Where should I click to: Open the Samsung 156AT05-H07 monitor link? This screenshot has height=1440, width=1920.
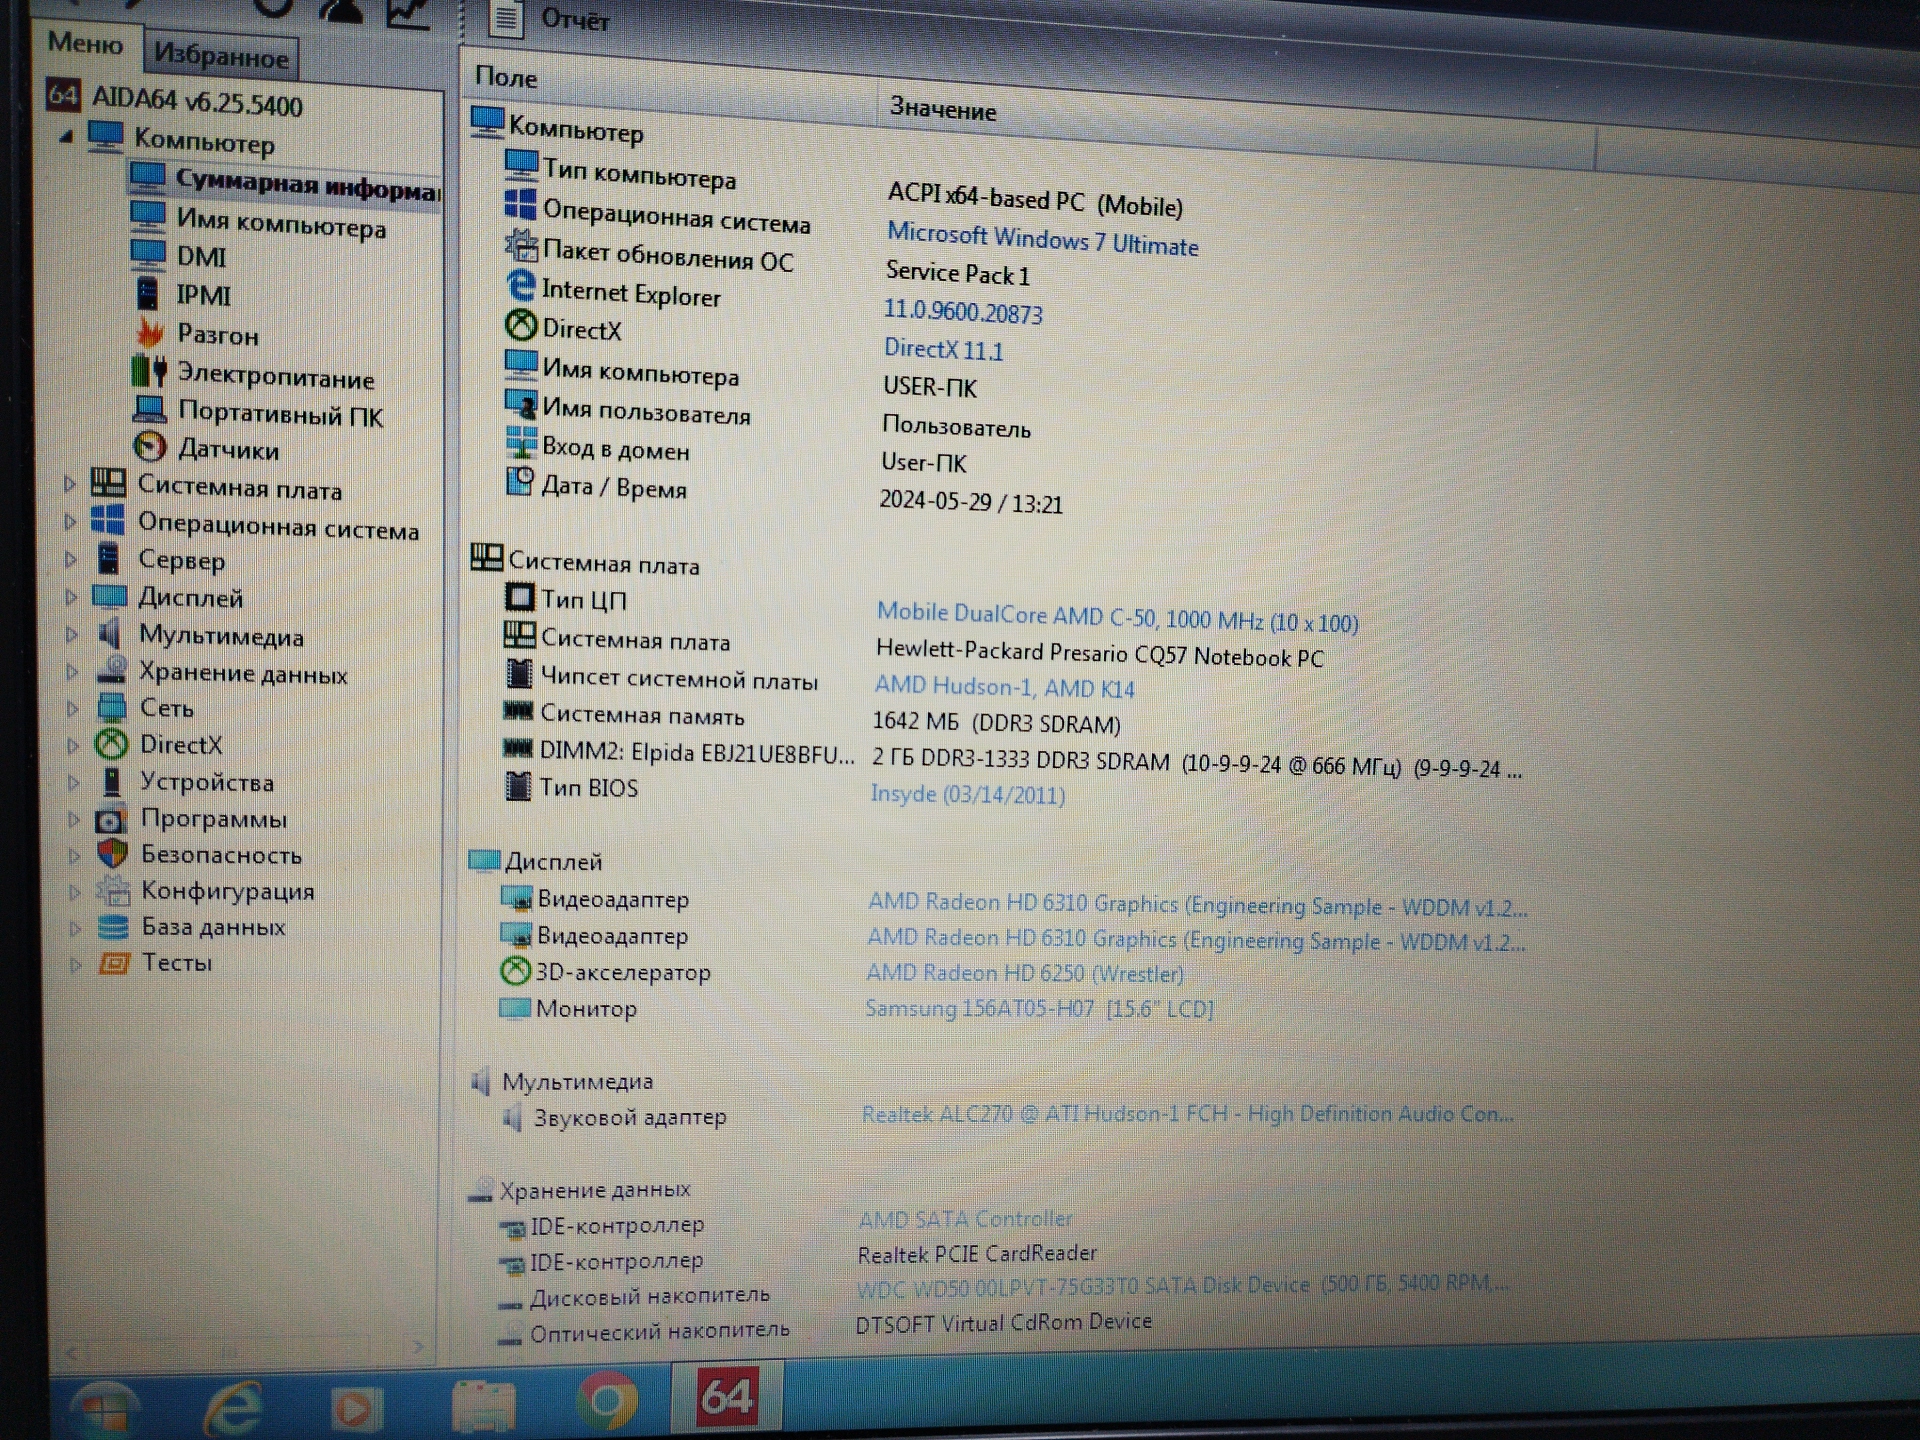(1039, 1008)
